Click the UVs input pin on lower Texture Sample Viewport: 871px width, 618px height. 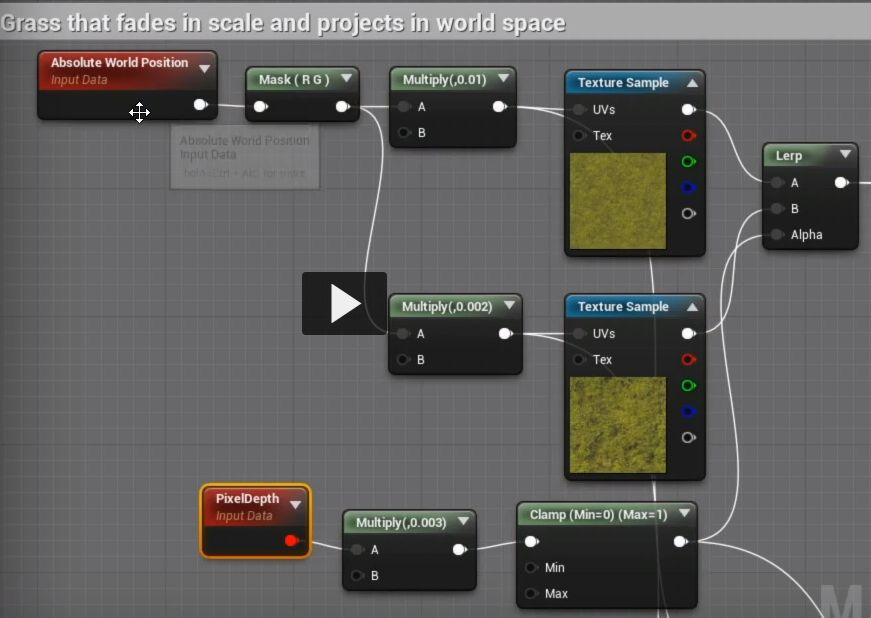pos(579,333)
